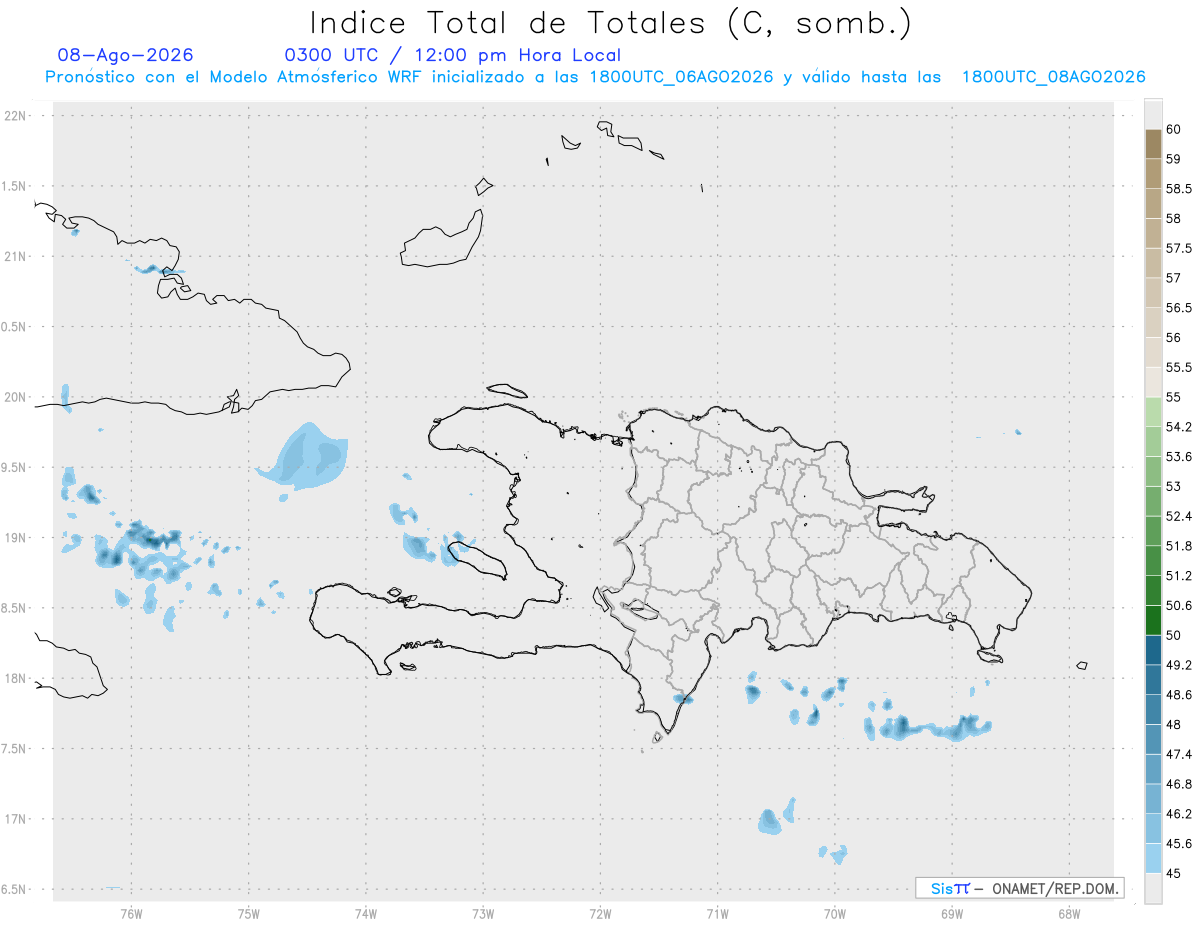Click the '71W' longitude axis label
This screenshot has width=1200, height=927.
pyautogui.click(x=717, y=913)
